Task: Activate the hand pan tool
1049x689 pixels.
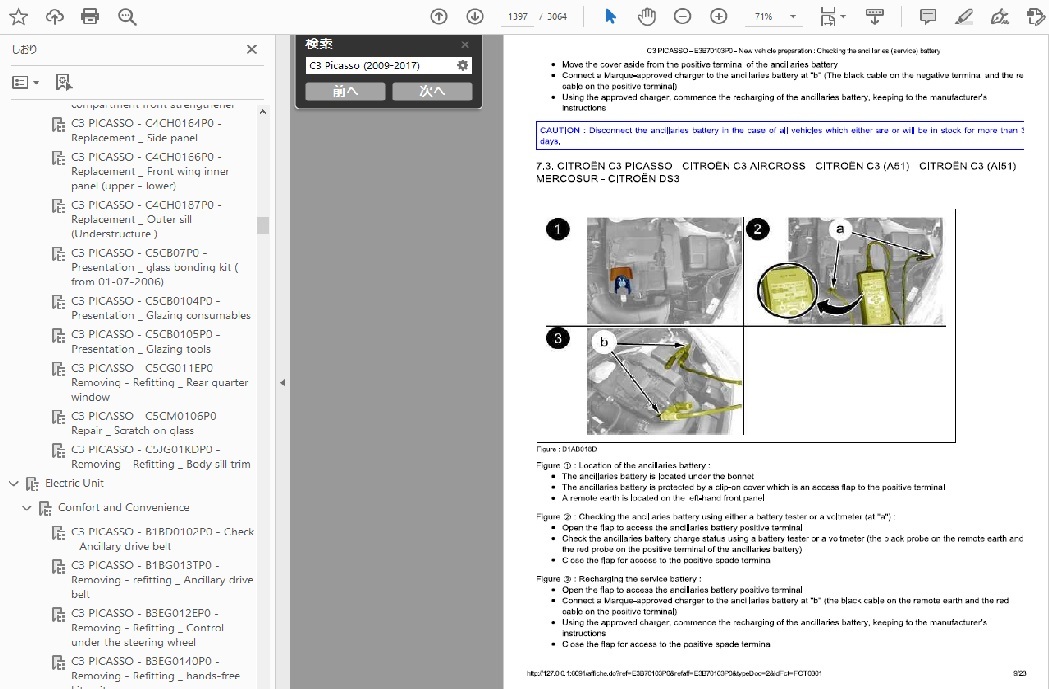Action: (646, 17)
